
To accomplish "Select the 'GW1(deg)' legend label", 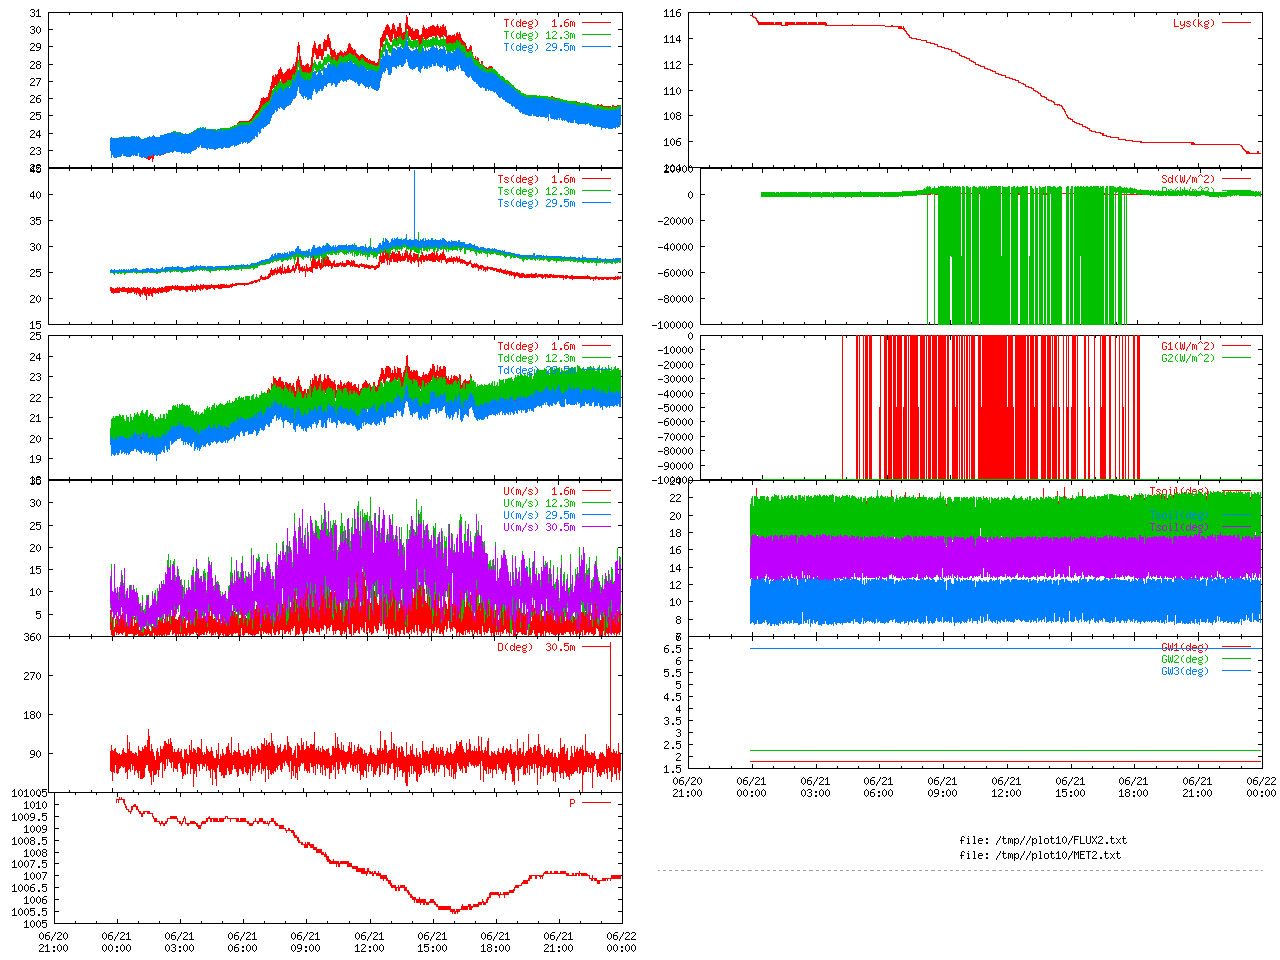I will click(1185, 647).
